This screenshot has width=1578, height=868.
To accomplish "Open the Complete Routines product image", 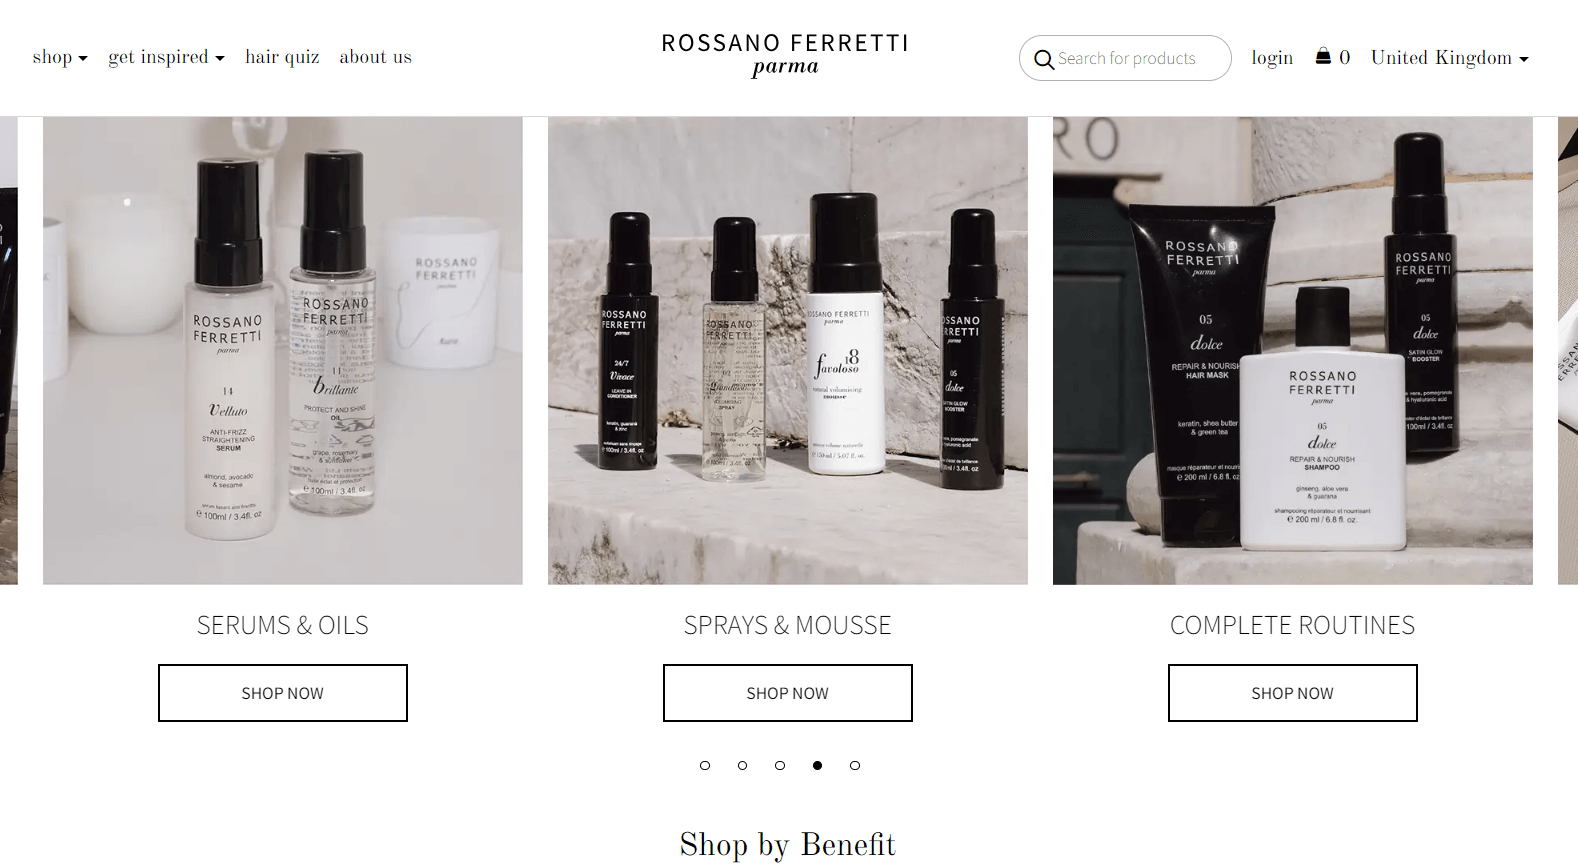I will pos(1293,351).
